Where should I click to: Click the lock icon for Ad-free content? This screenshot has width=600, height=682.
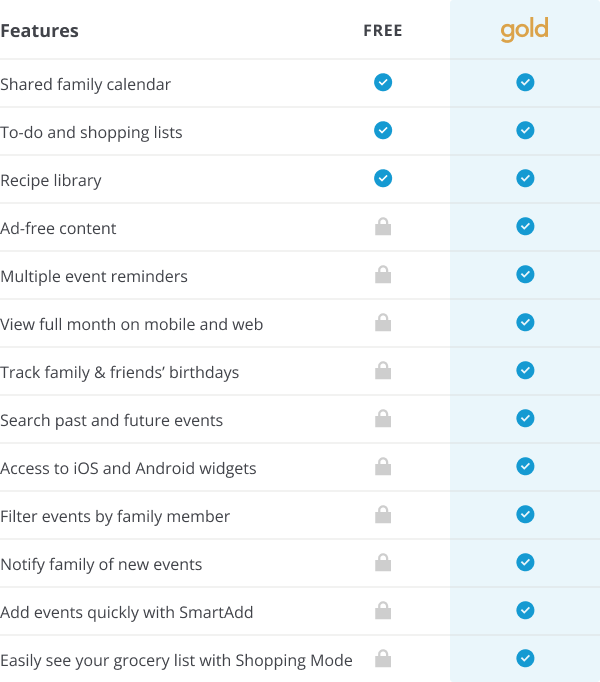coord(383,227)
